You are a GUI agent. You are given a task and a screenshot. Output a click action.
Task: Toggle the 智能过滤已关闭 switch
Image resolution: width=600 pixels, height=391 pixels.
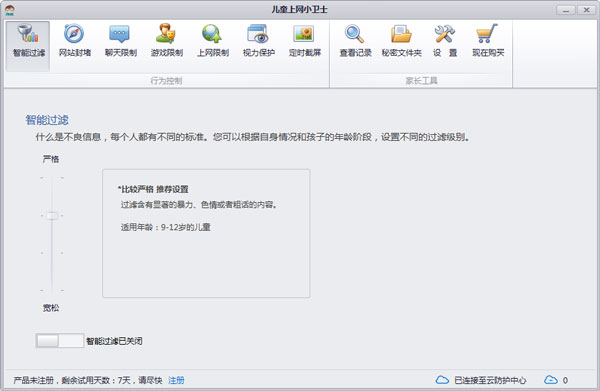[60, 340]
